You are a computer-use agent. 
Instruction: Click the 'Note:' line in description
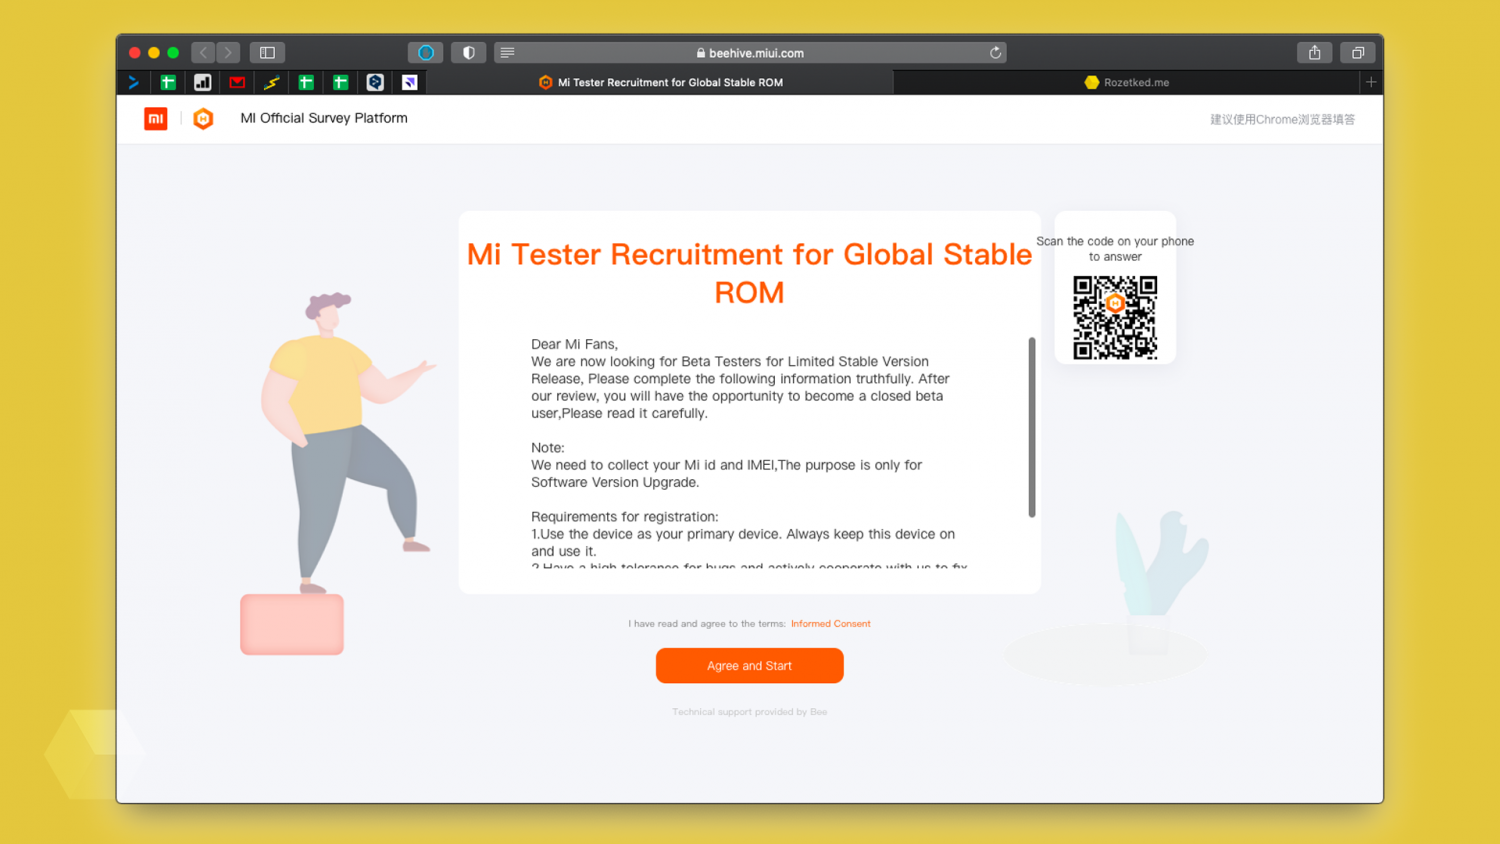(x=548, y=448)
